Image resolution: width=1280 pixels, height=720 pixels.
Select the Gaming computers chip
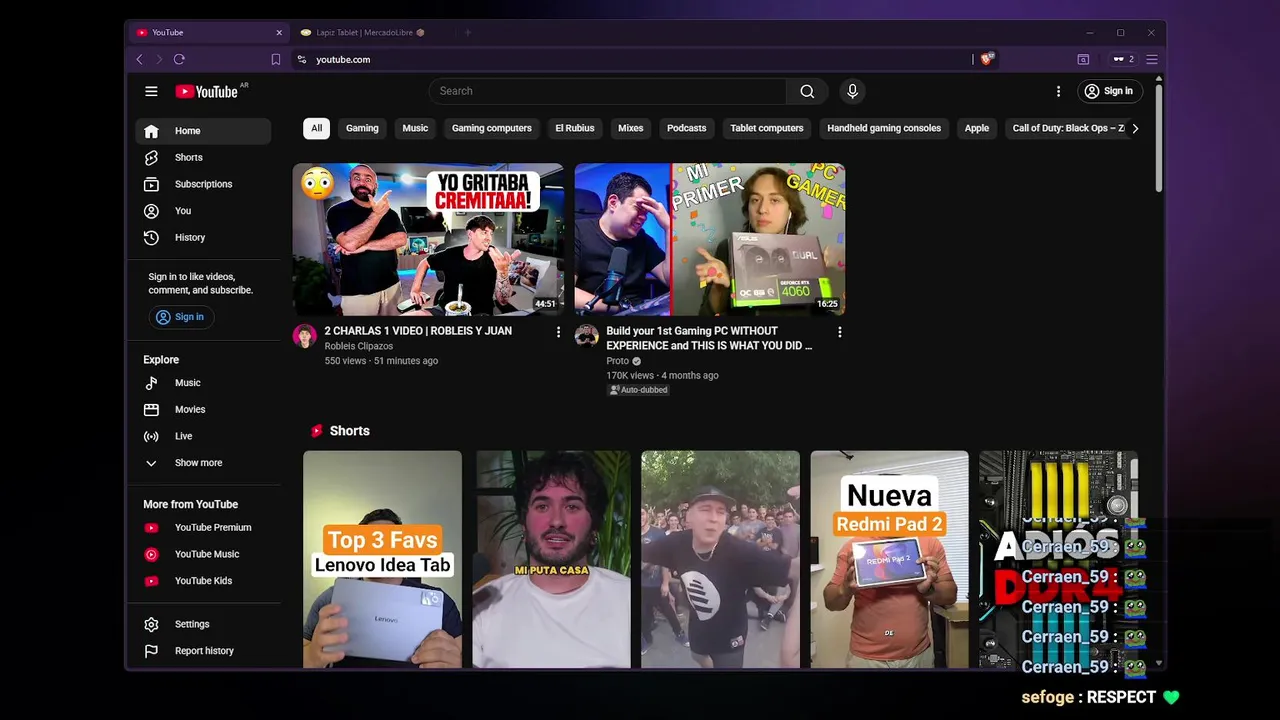point(492,128)
